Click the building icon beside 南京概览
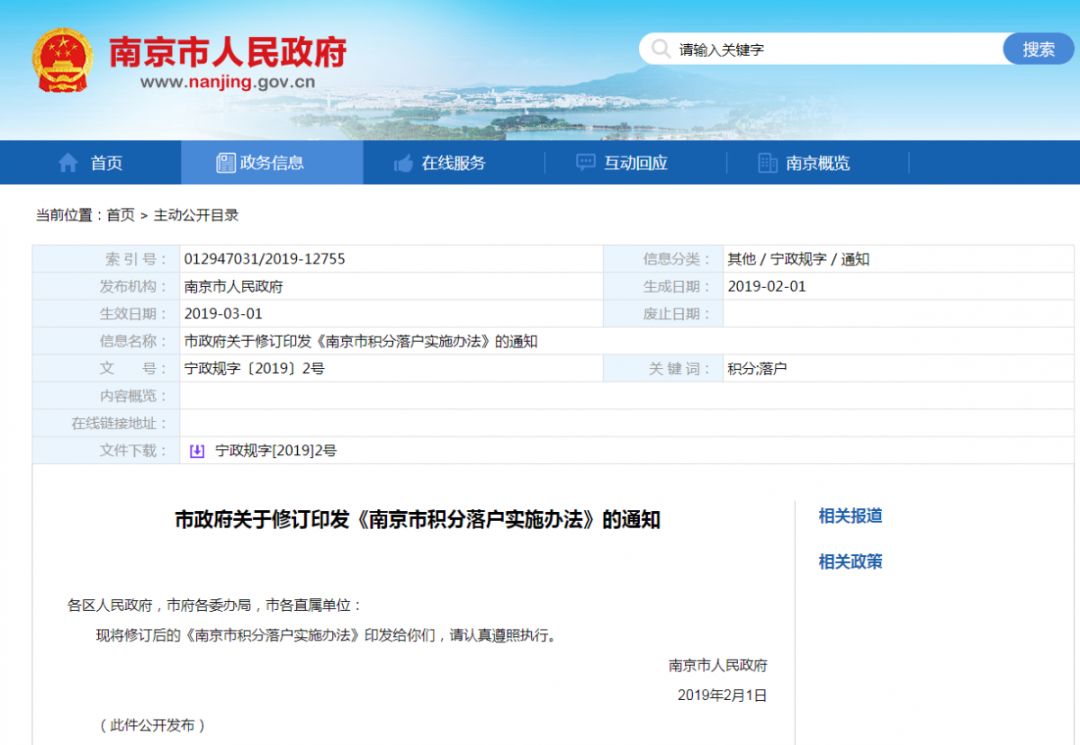This screenshot has height=745, width=1080. pyautogui.click(x=767, y=163)
